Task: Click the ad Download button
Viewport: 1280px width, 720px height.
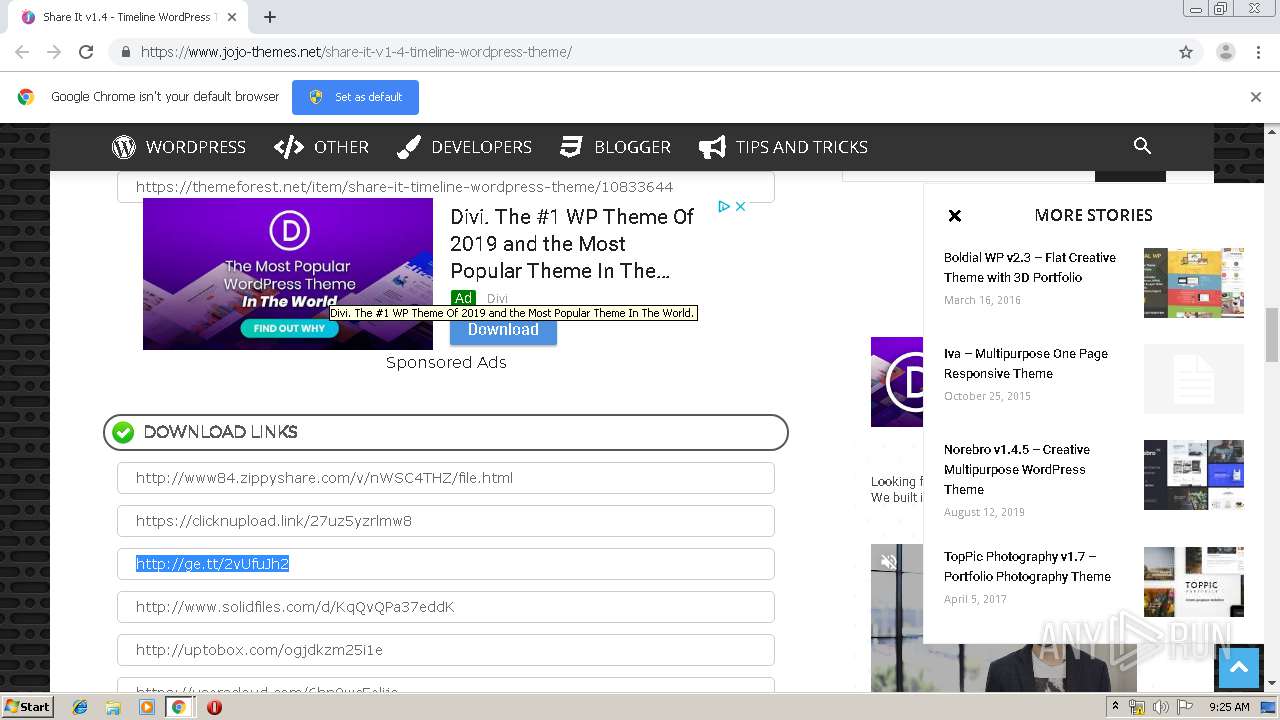Action: [x=503, y=329]
